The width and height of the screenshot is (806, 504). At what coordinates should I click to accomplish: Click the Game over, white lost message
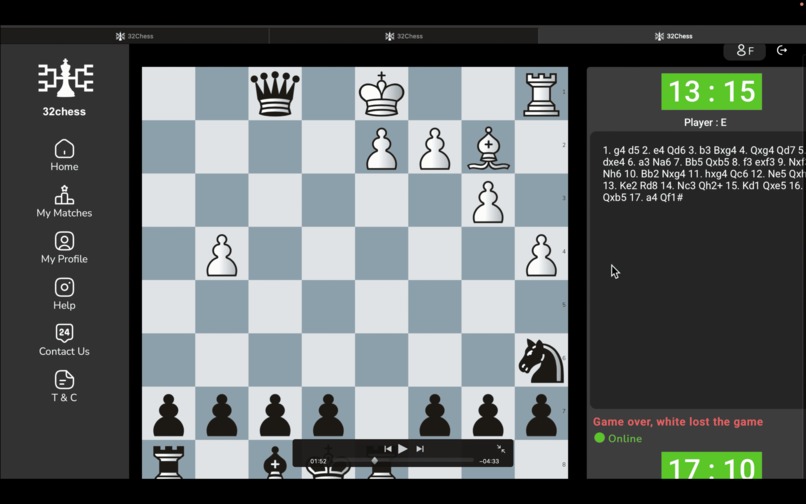pos(677,422)
